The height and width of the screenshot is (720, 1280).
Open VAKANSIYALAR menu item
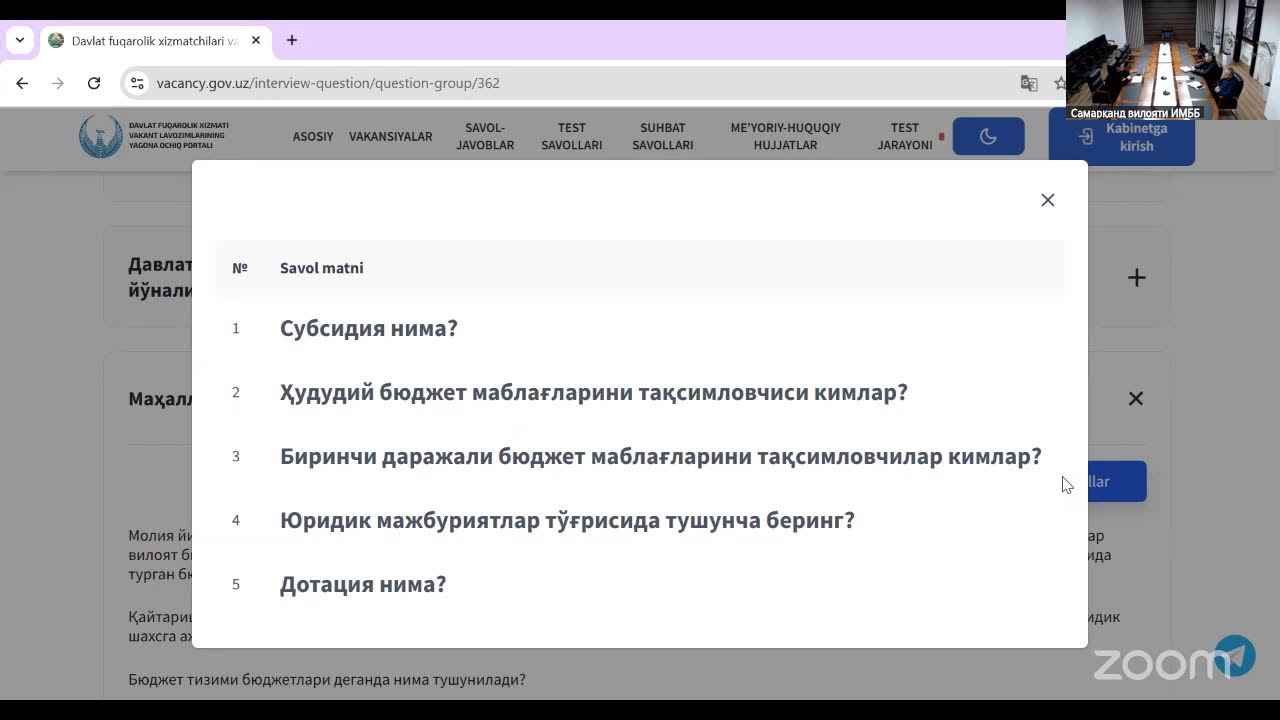391,137
